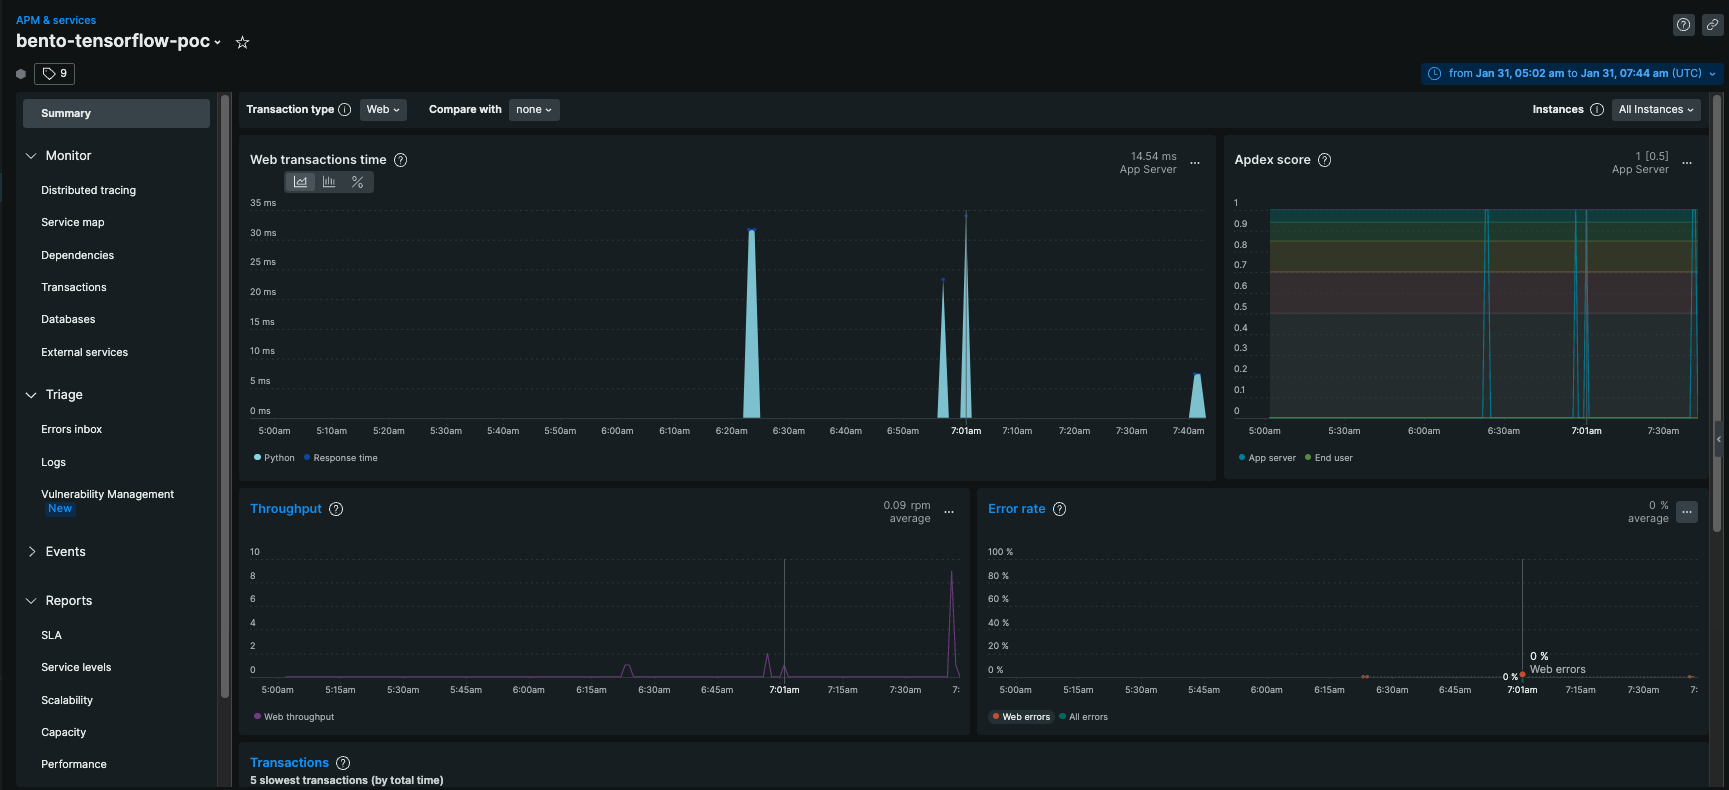Viewport: 1729px width, 790px height.
Task: Click the 7:01am marker on transactions chart
Action: (966, 431)
